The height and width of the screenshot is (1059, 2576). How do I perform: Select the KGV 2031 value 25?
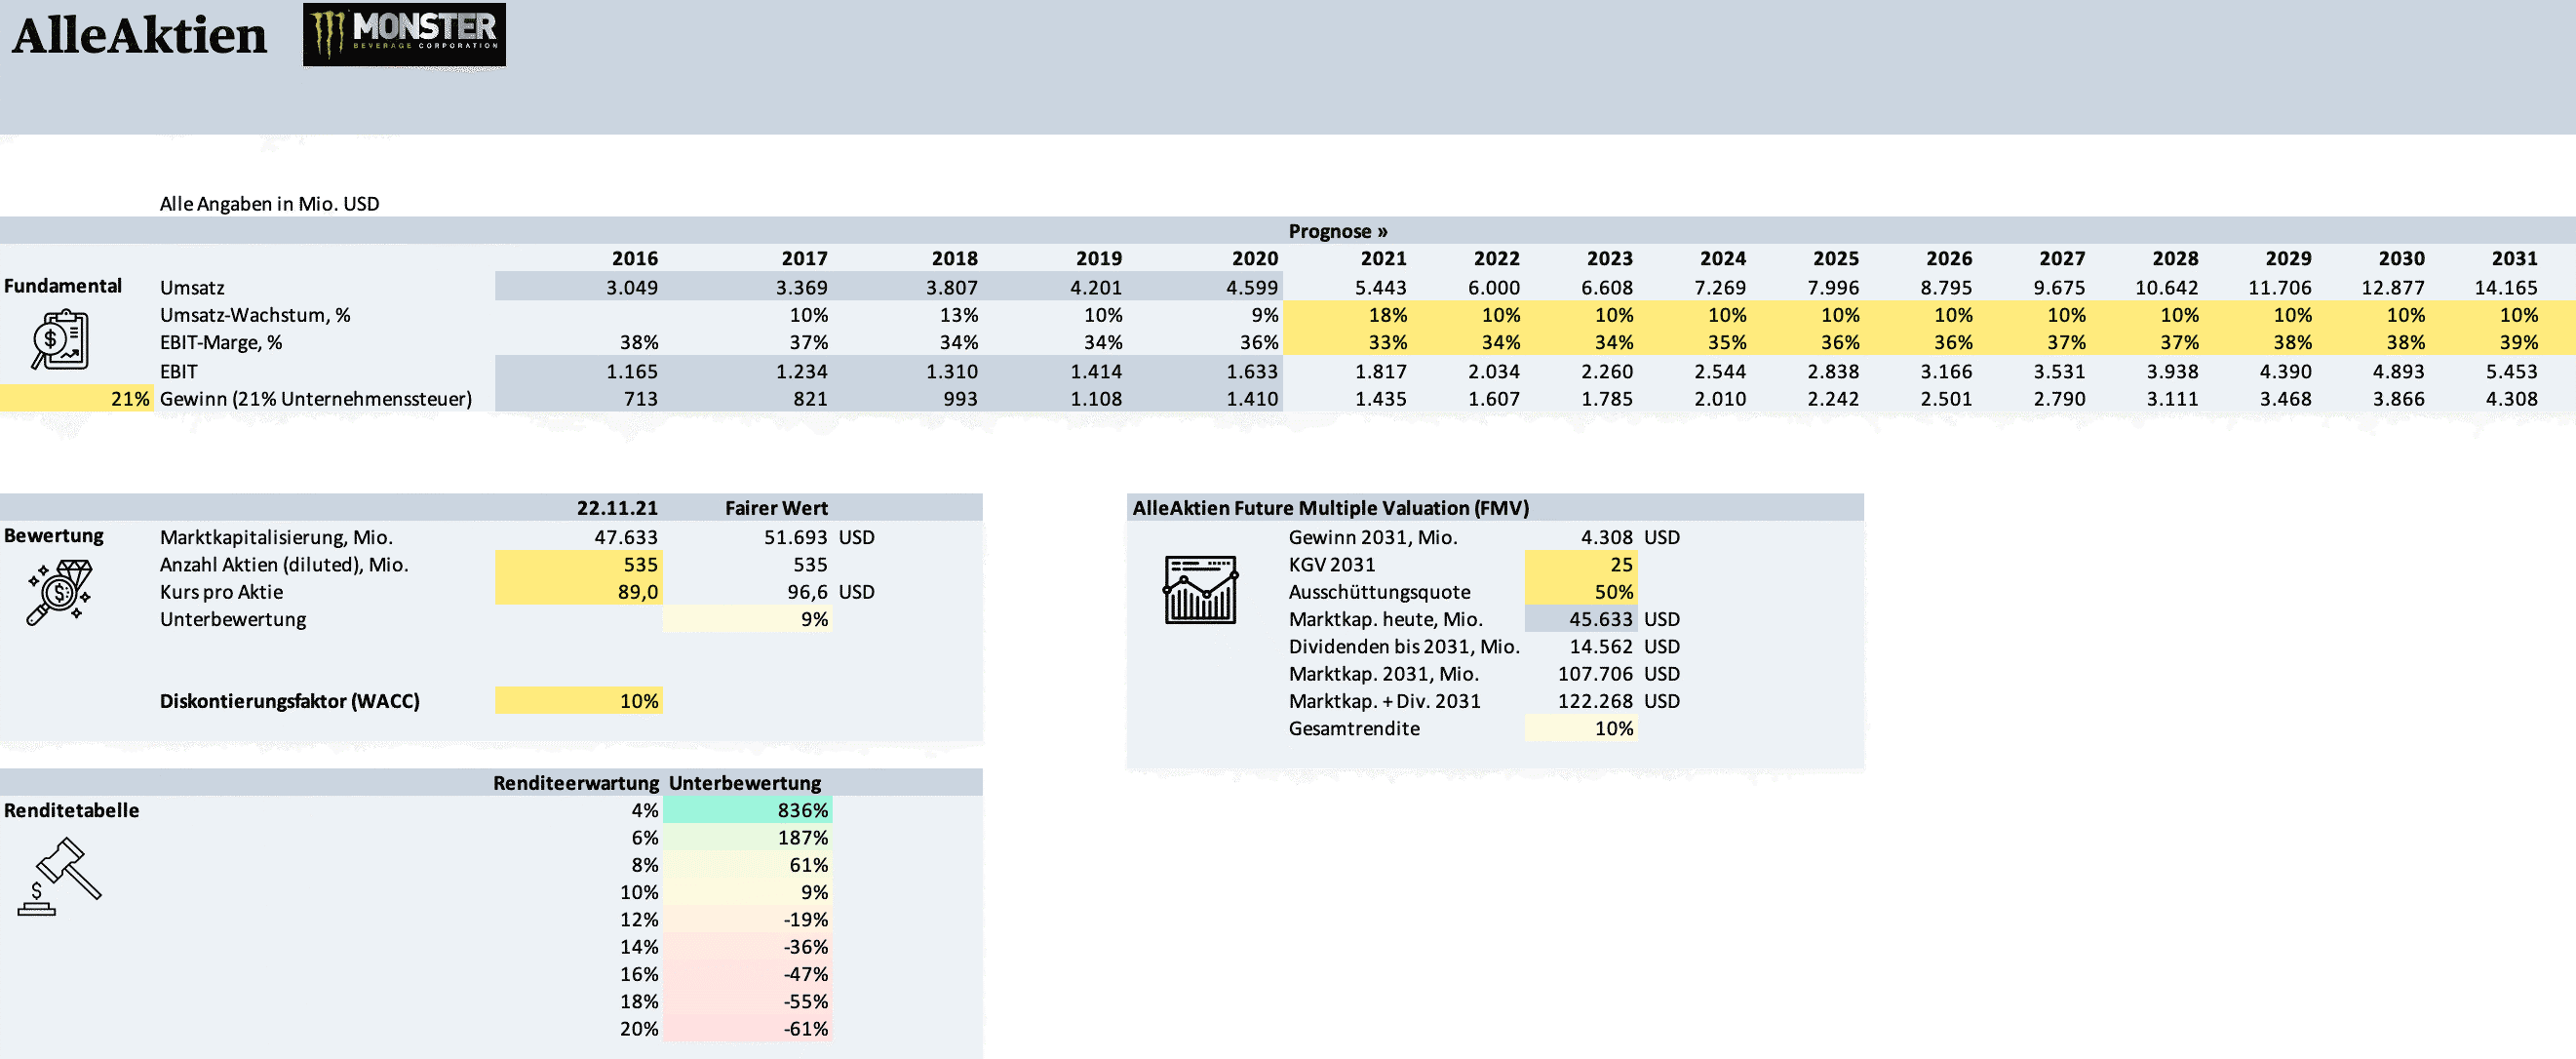(1581, 564)
